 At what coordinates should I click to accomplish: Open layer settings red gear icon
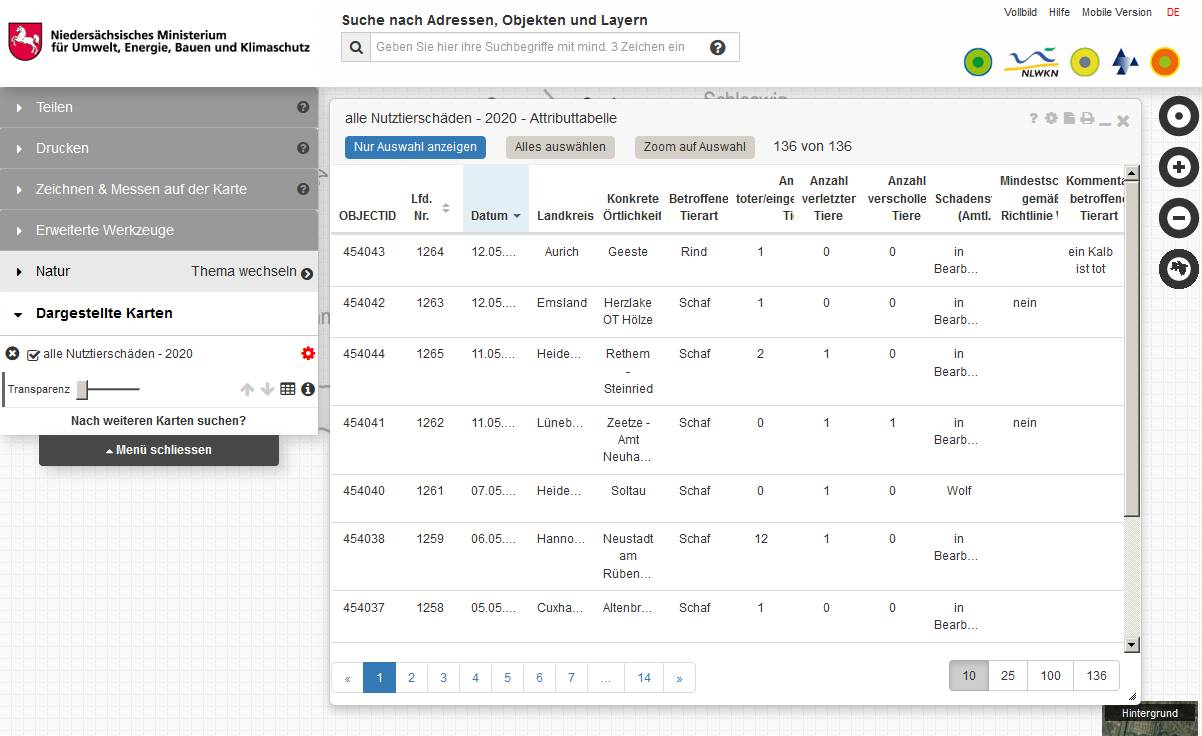click(x=308, y=354)
